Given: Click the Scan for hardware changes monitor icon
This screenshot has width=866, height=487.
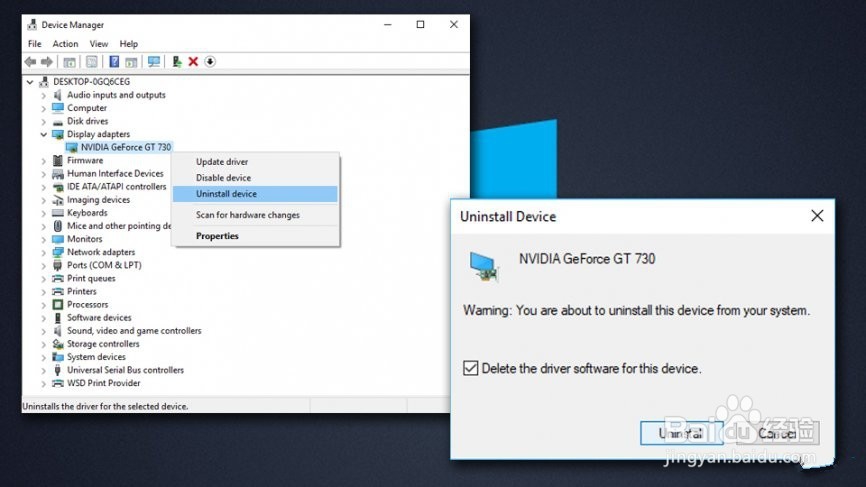Looking at the screenshot, I should pyautogui.click(x=154, y=62).
